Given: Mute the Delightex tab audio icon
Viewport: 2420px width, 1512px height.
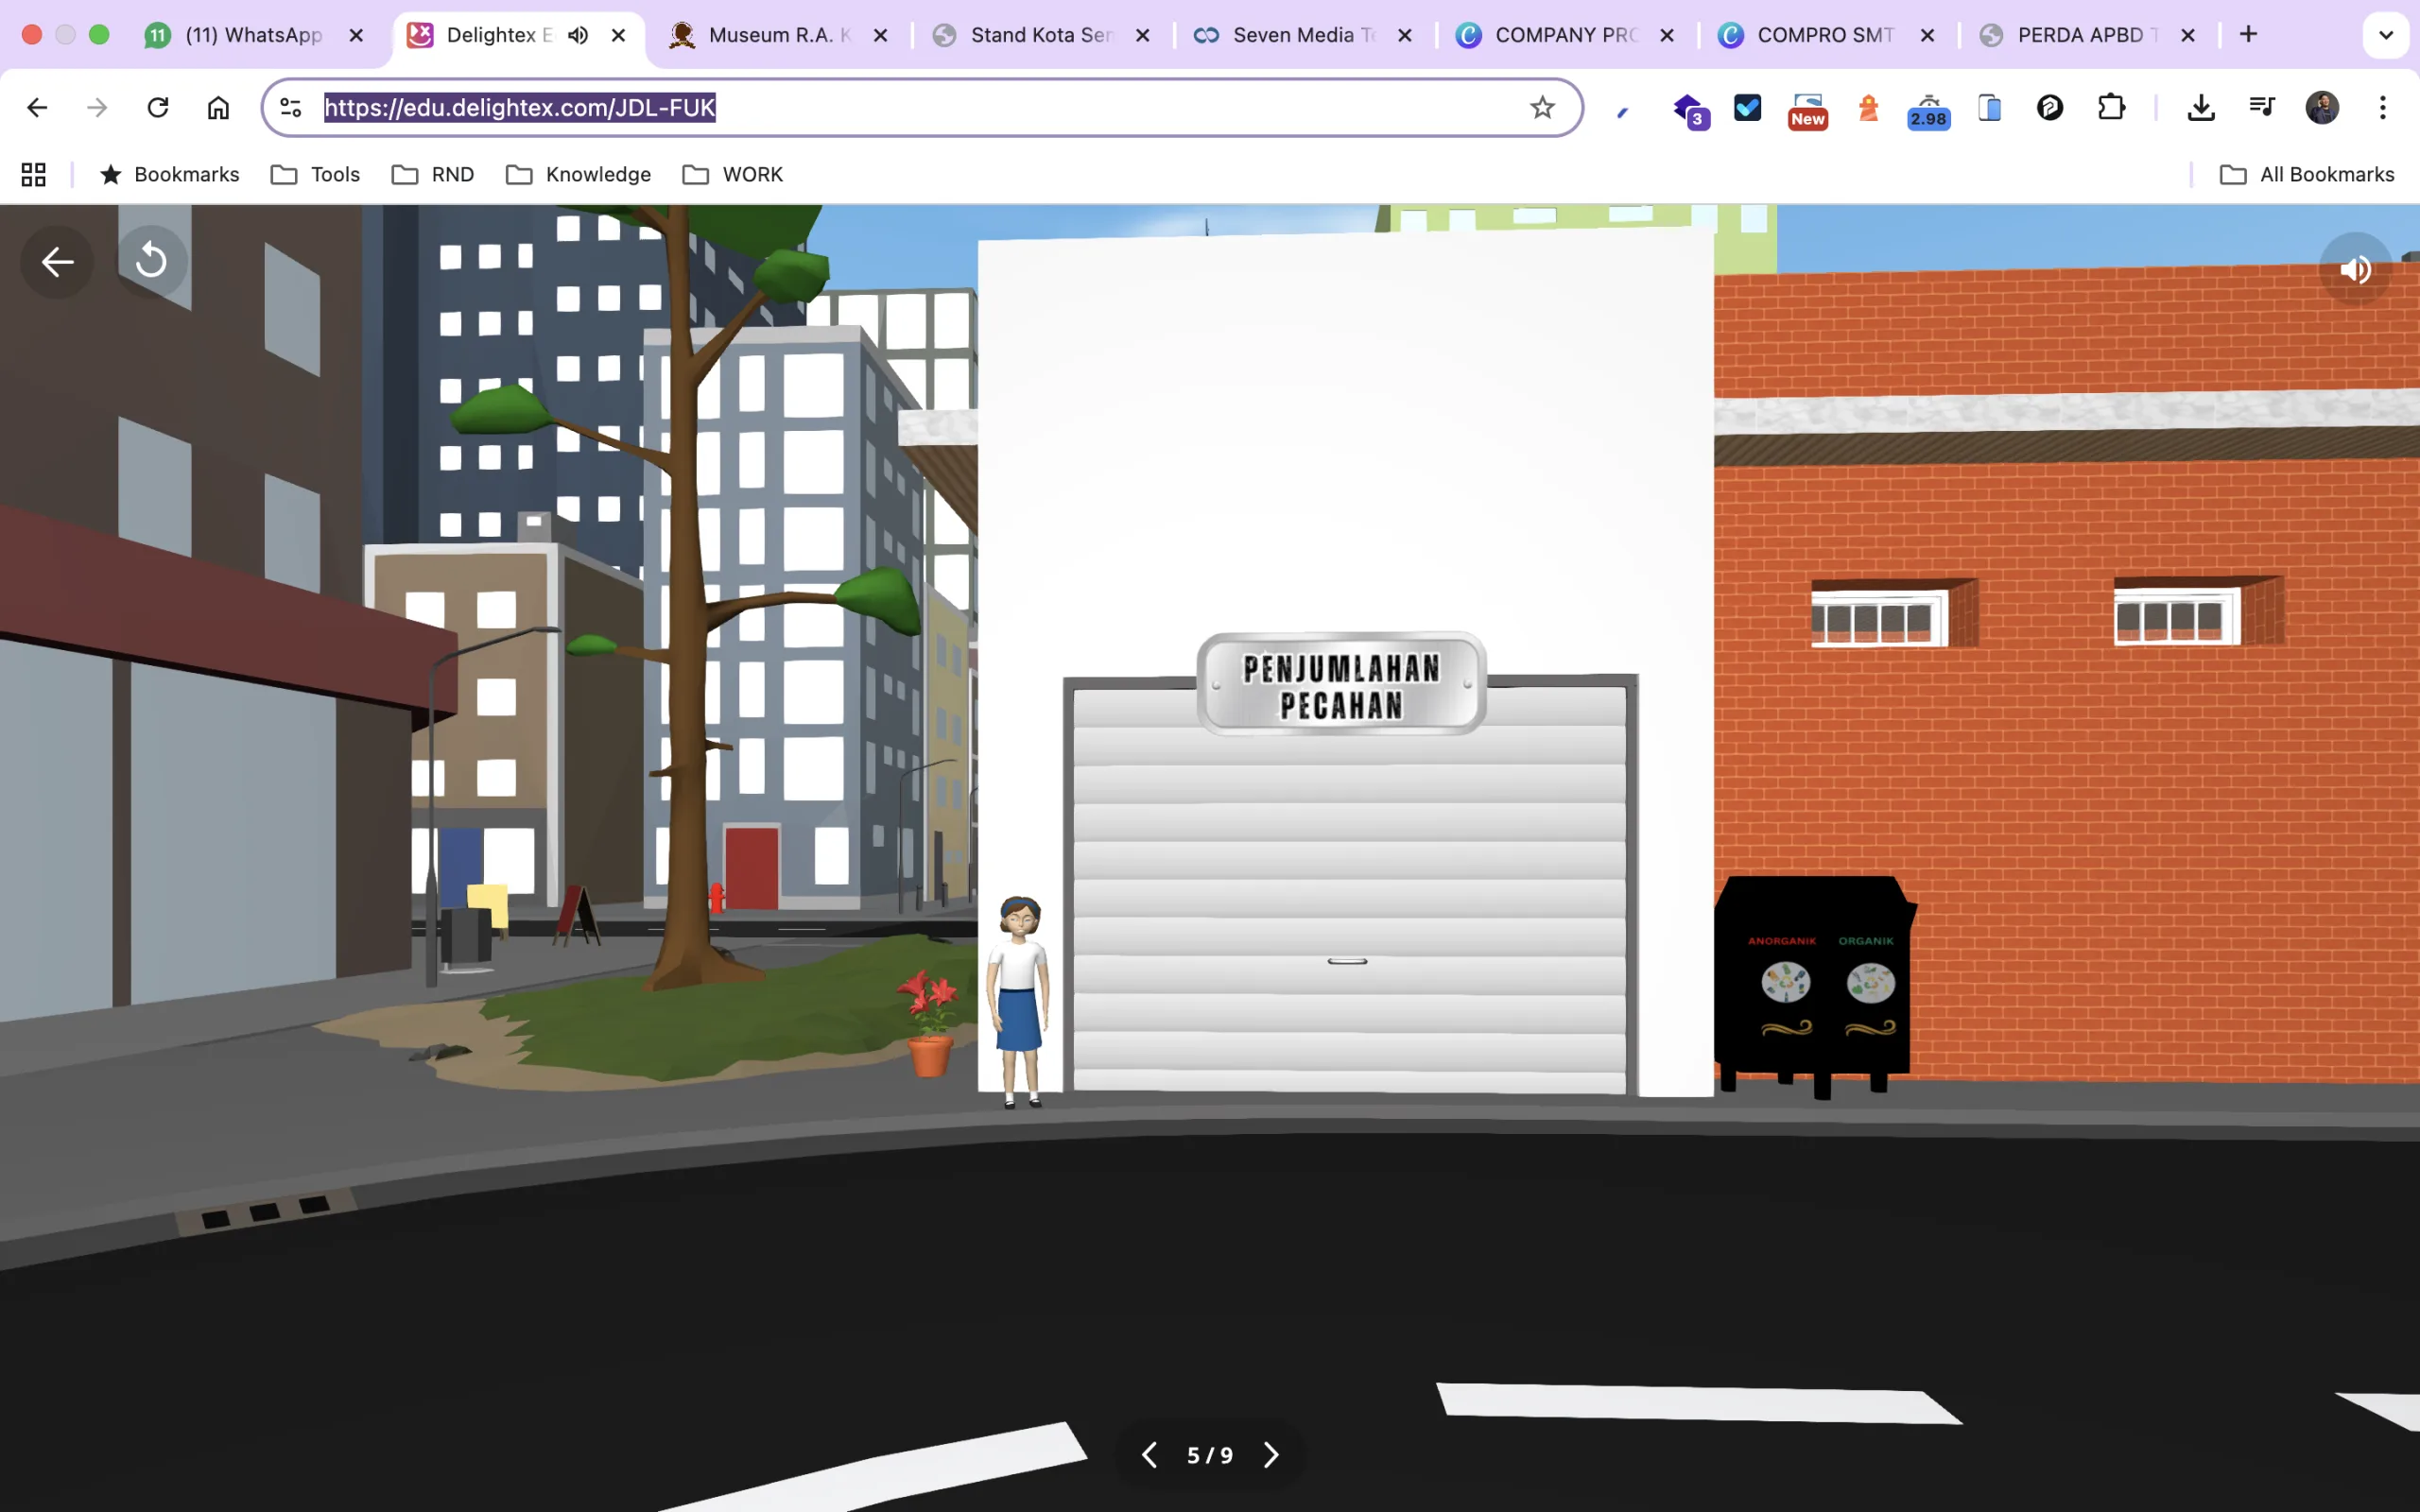Looking at the screenshot, I should click(x=578, y=35).
